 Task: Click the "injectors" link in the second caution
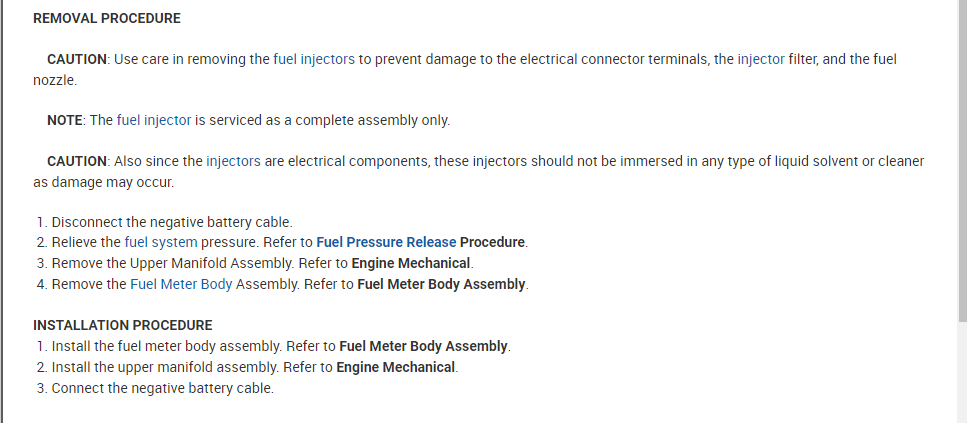click(233, 161)
